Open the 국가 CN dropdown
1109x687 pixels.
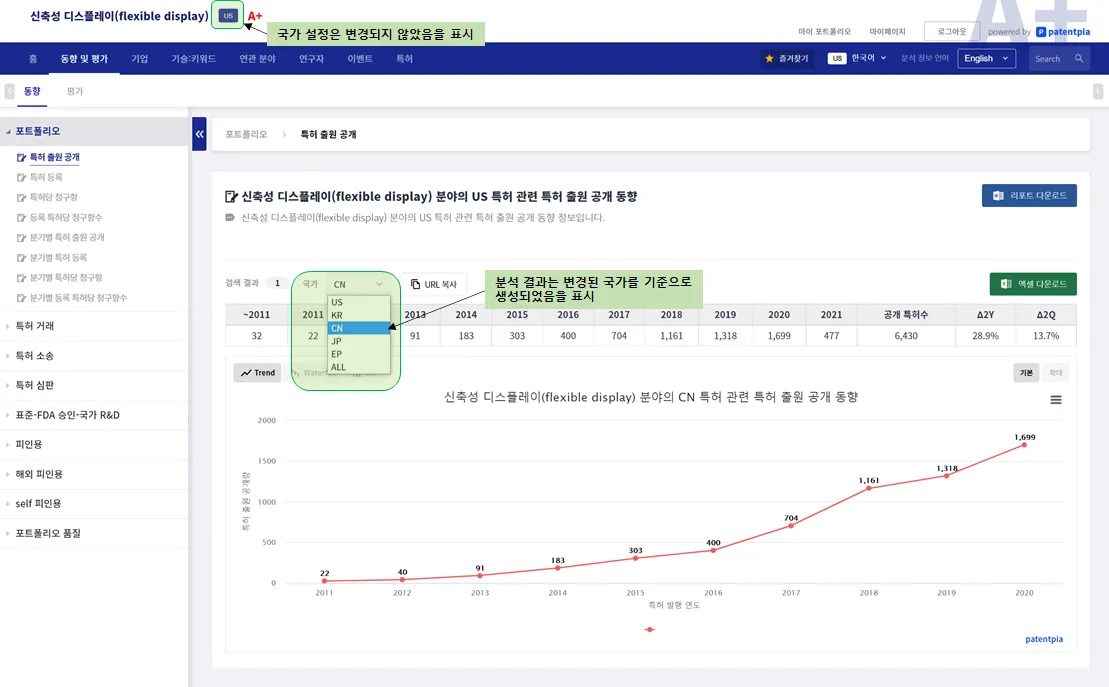coord(359,284)
